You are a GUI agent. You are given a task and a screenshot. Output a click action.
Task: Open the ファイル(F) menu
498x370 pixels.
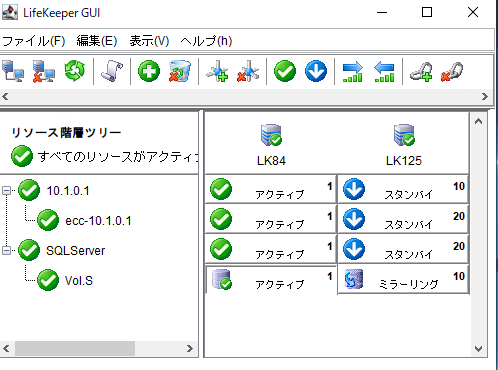pyautogui.click(x=34, y=41)
